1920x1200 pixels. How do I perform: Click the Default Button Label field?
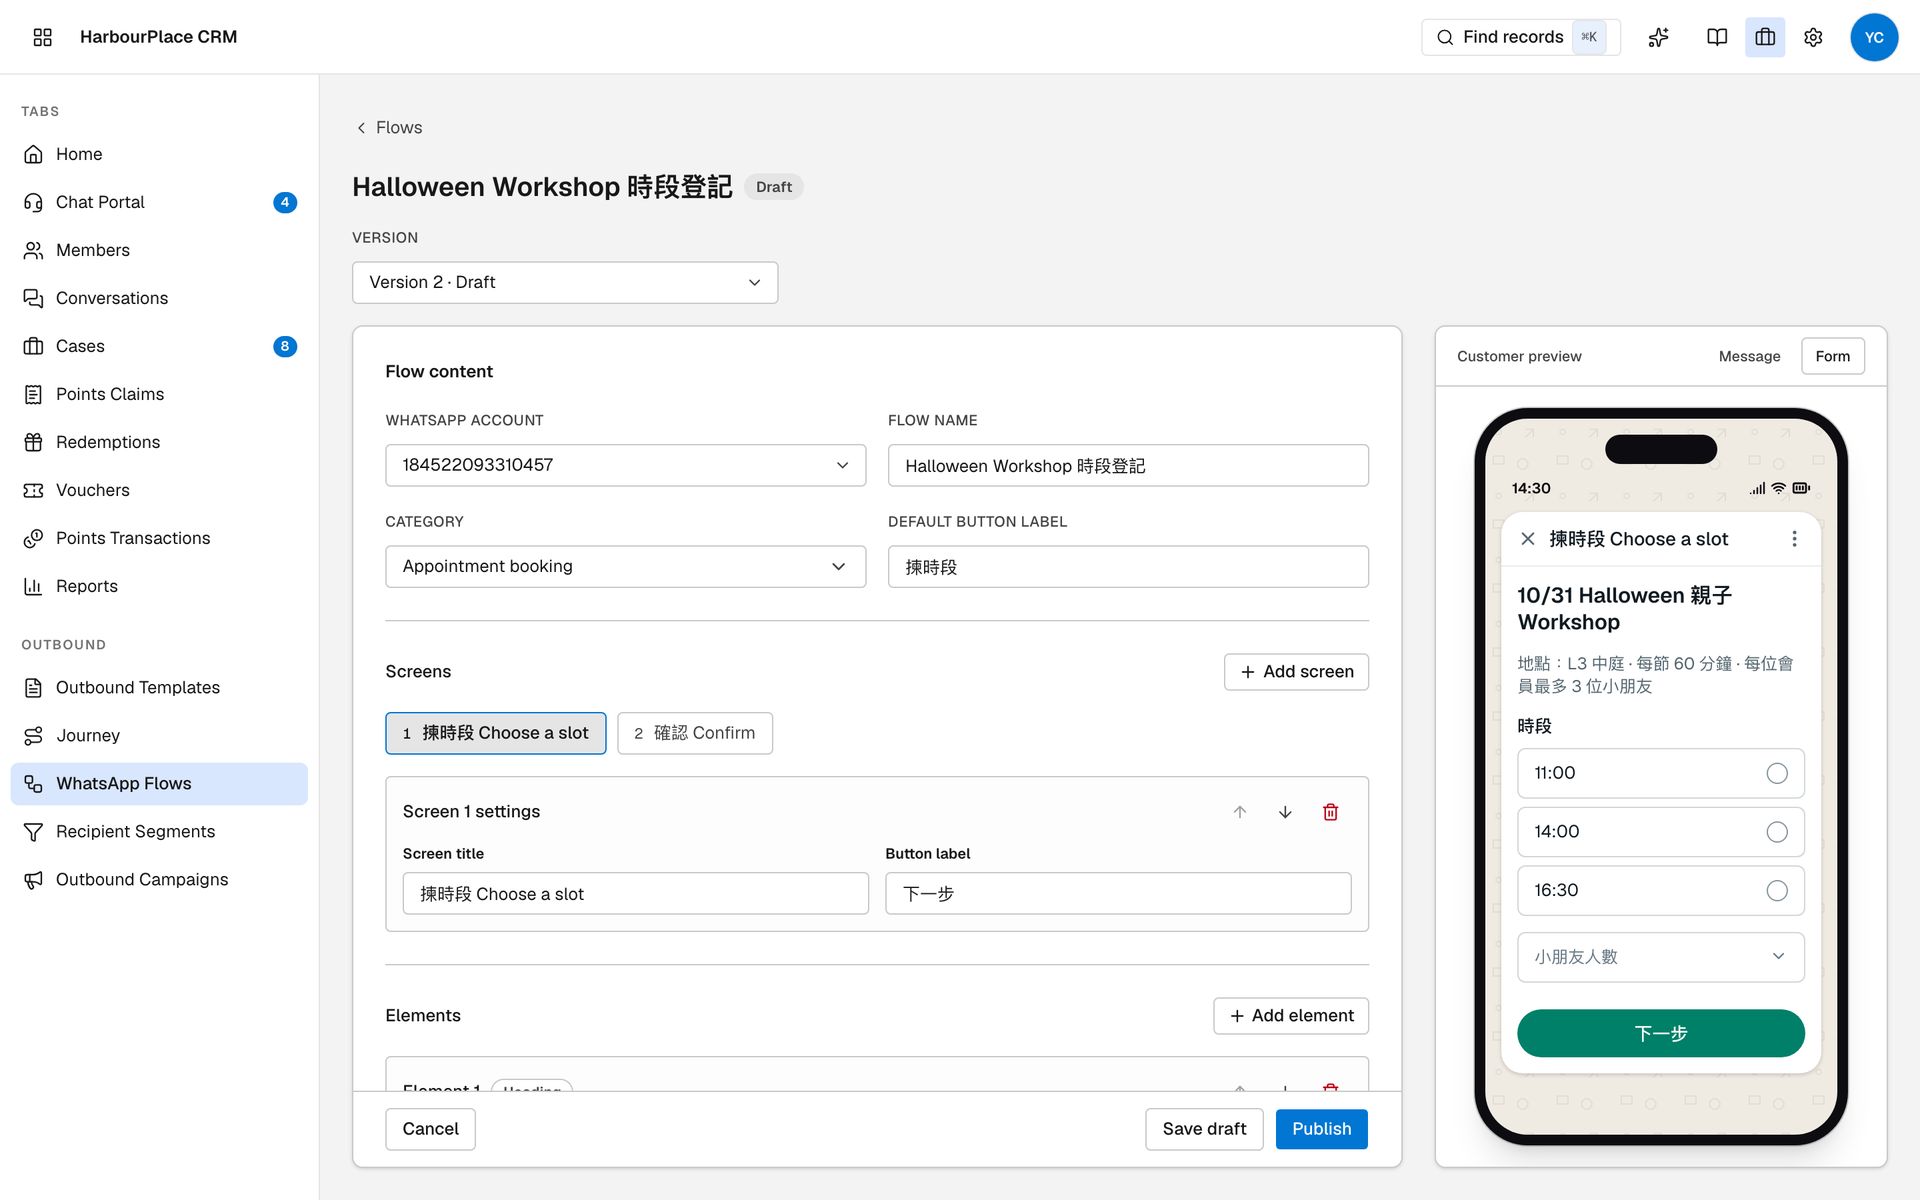coord(1128,566)
